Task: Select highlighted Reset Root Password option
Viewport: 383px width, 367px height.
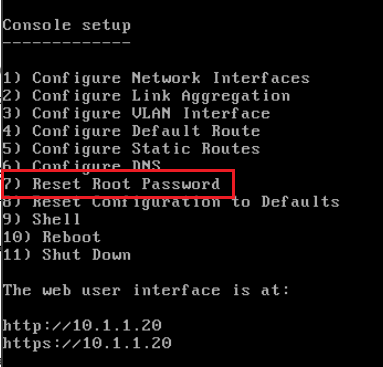Action: point(111,184)
